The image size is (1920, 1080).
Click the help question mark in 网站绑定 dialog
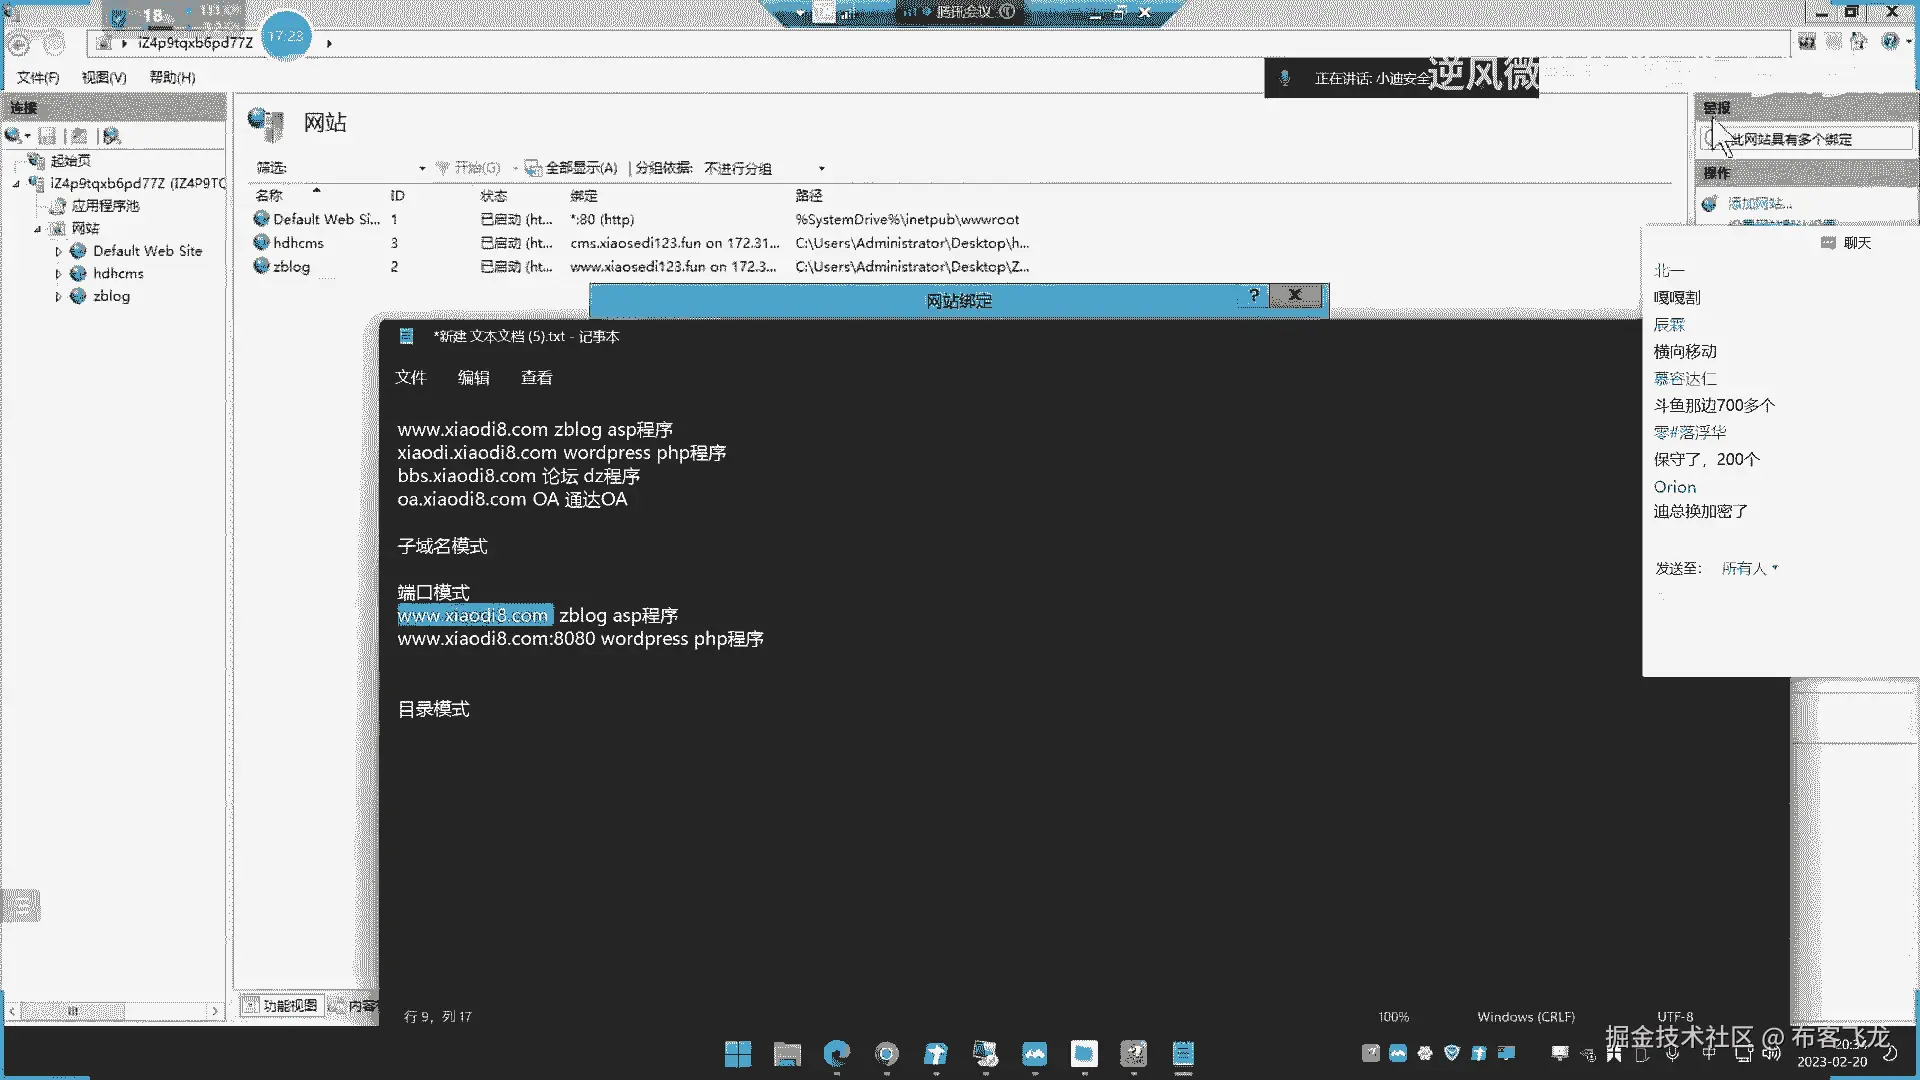(1253, 295)
